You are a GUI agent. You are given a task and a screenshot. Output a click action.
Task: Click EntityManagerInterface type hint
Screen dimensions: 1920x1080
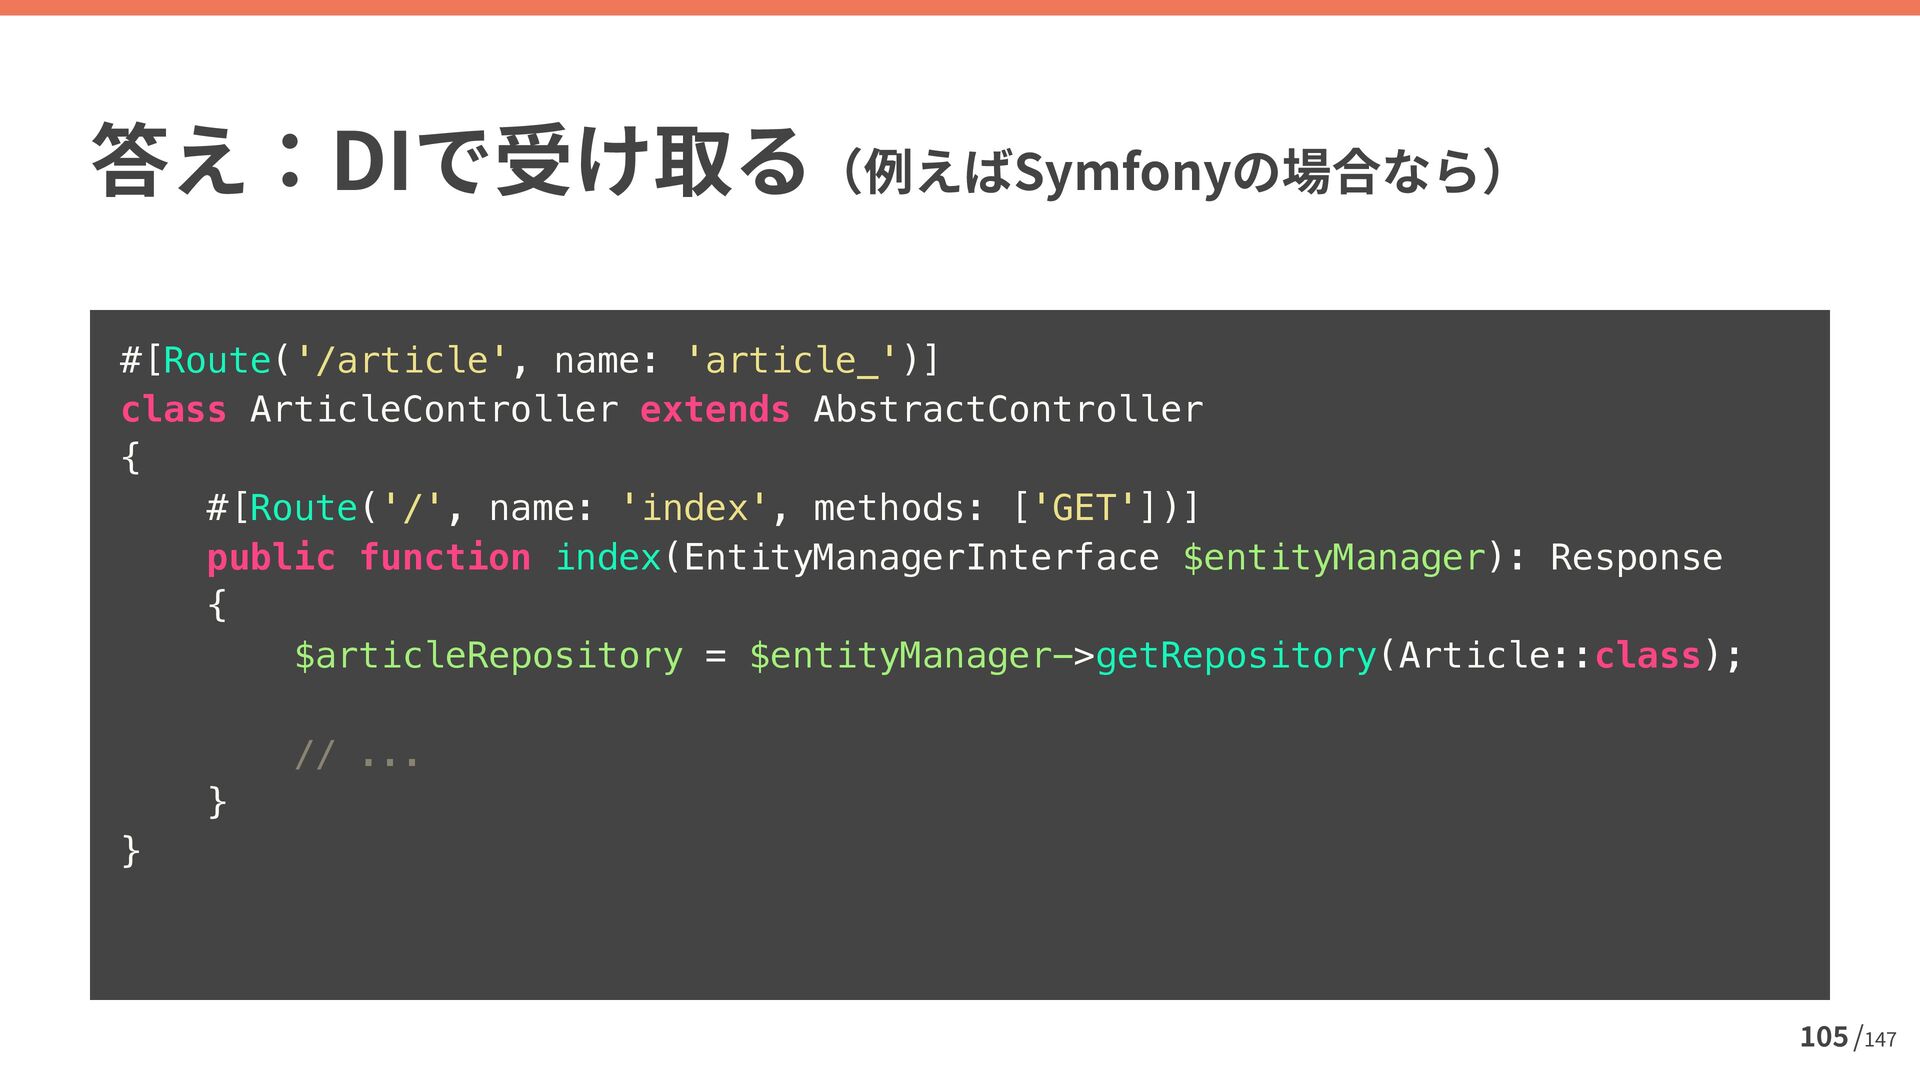click(x=921, y=557)
